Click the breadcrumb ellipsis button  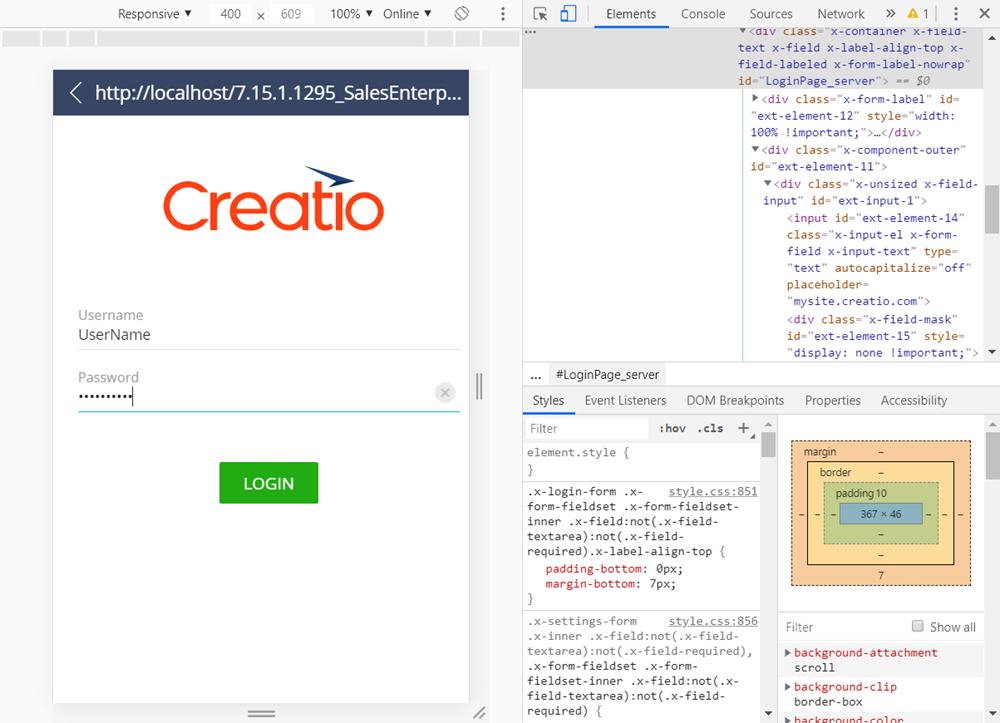tap(536, 375)
